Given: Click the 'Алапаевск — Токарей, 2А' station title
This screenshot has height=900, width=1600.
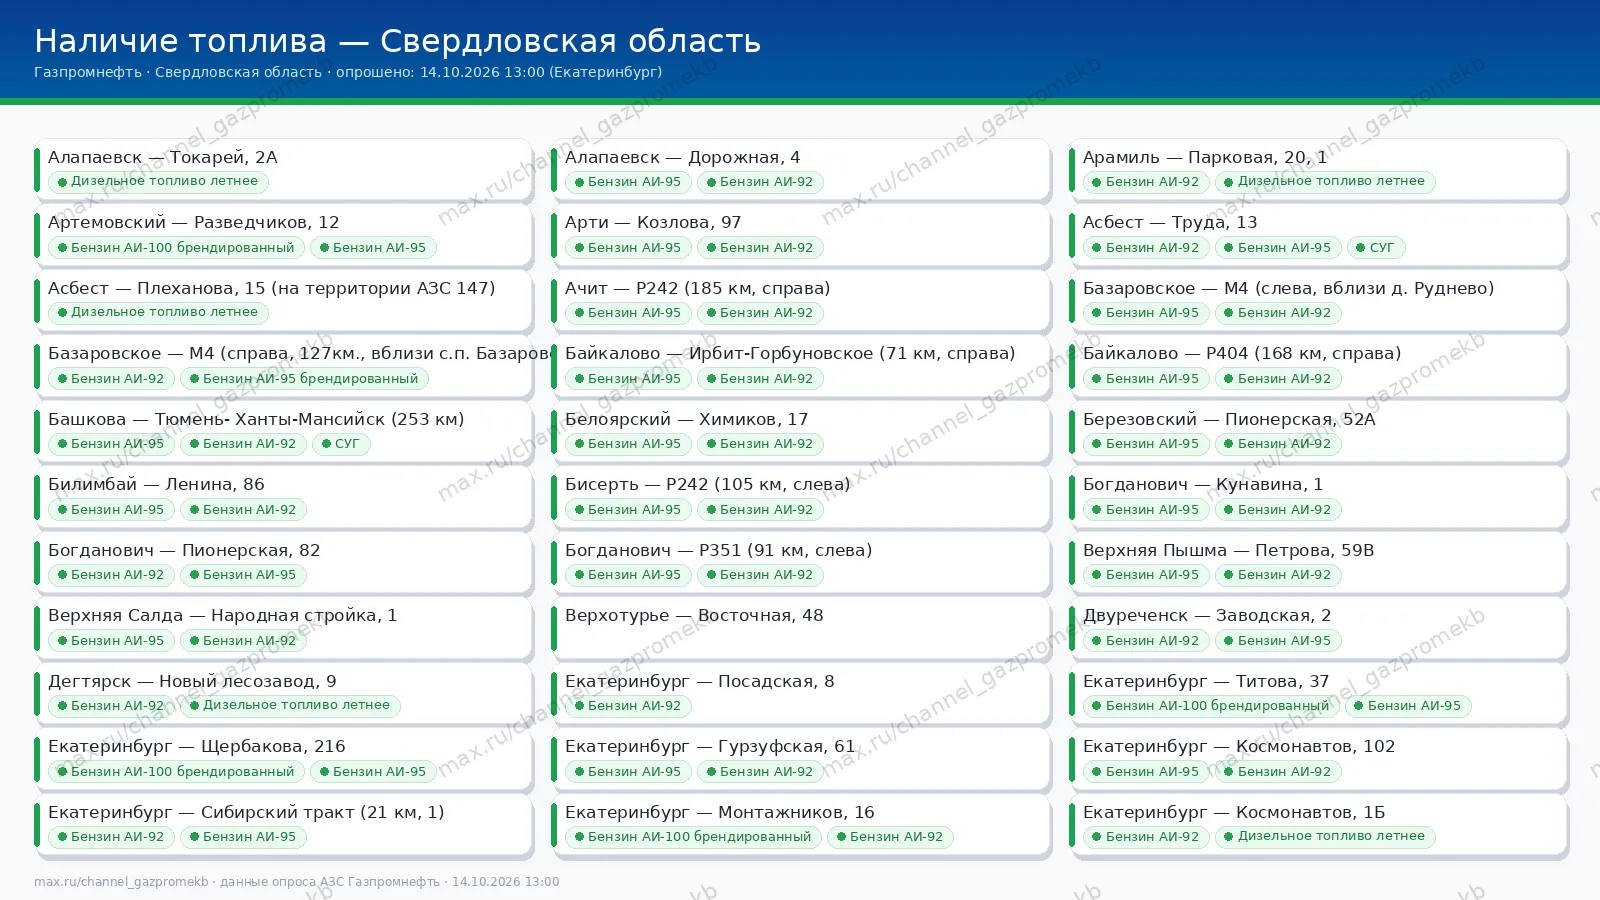Looking at the screenshot, I should point(163,157).
